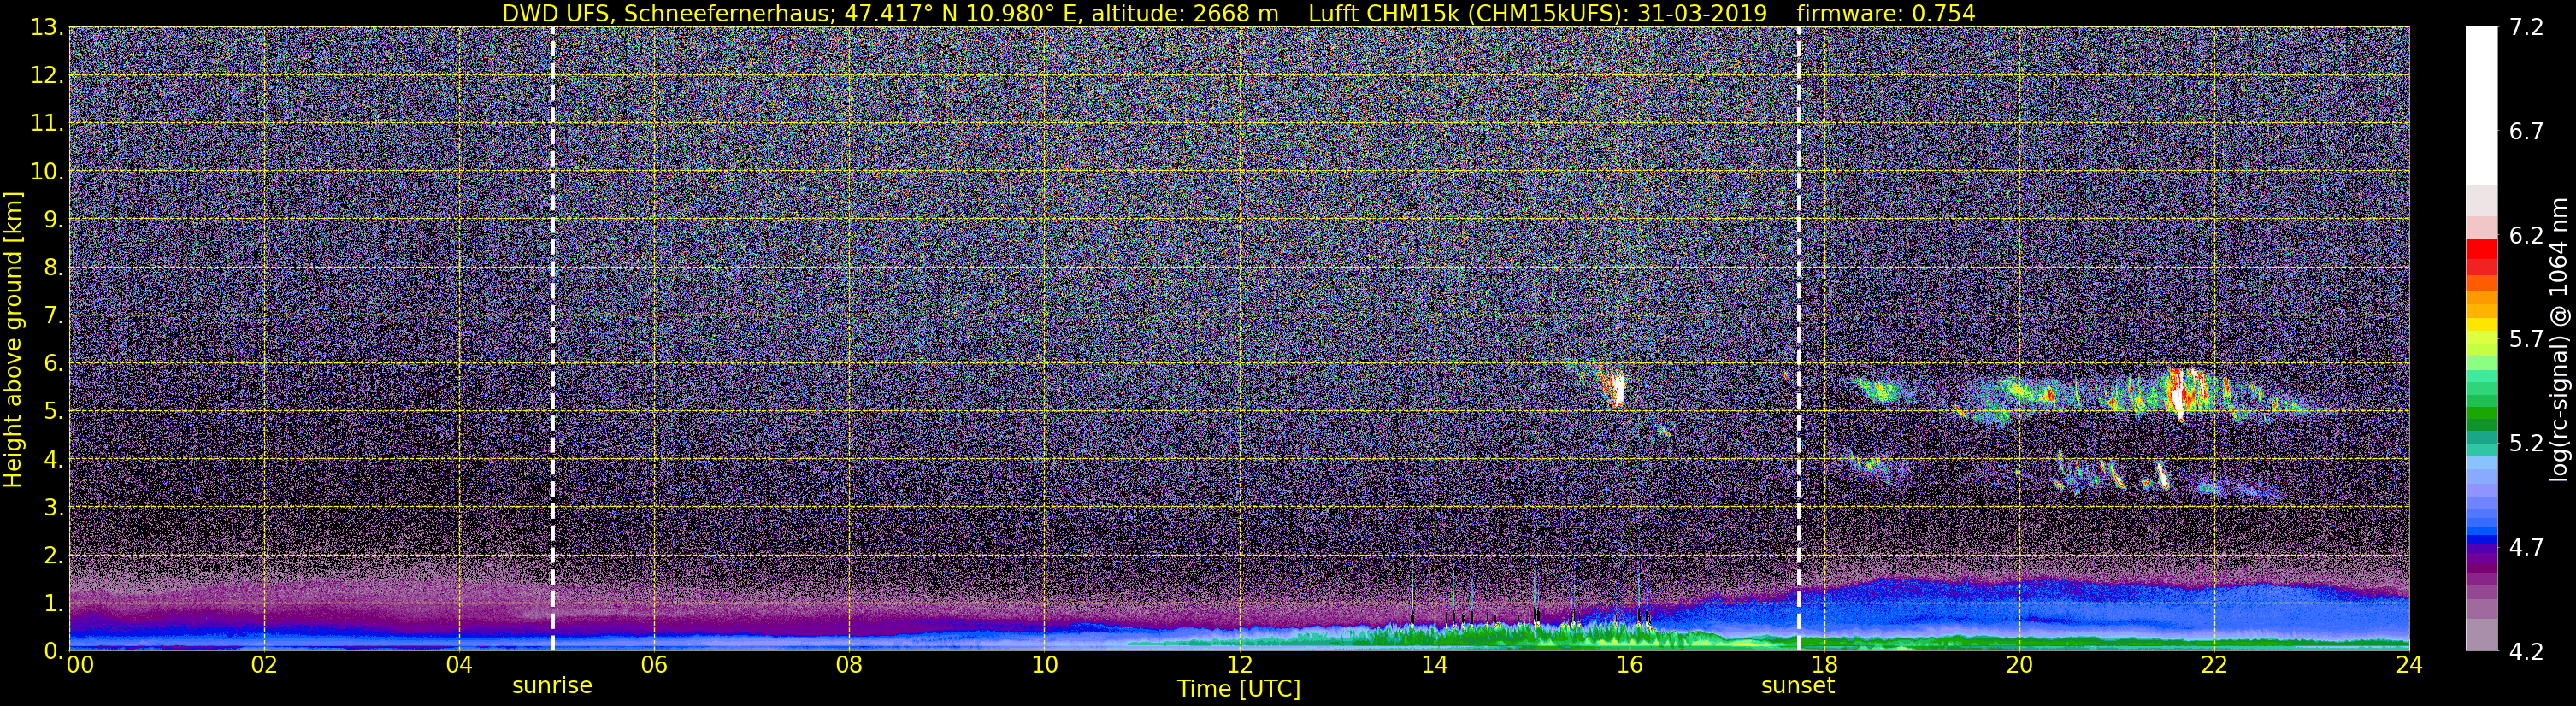Click height axis tick '11.'
This screenshot has width=2576, height=706.
tap(47, 124)
